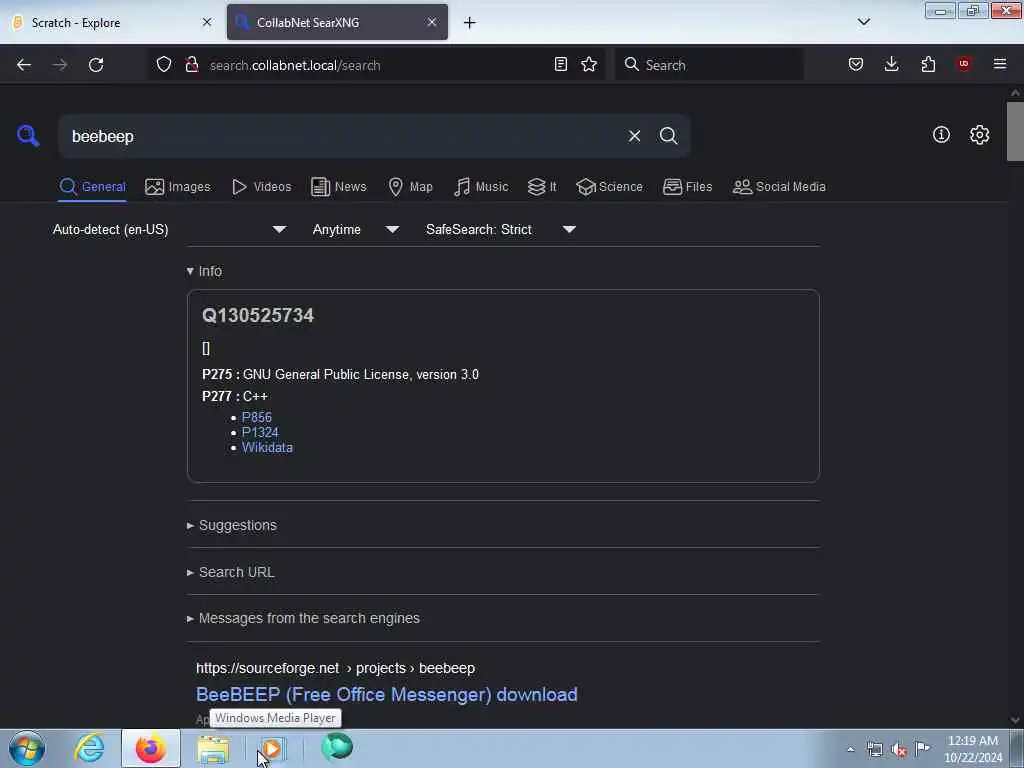Viewport: 1024px width, 768px height.
Task: Click the sourceforge.net result URL
Action: coord(336,668)
